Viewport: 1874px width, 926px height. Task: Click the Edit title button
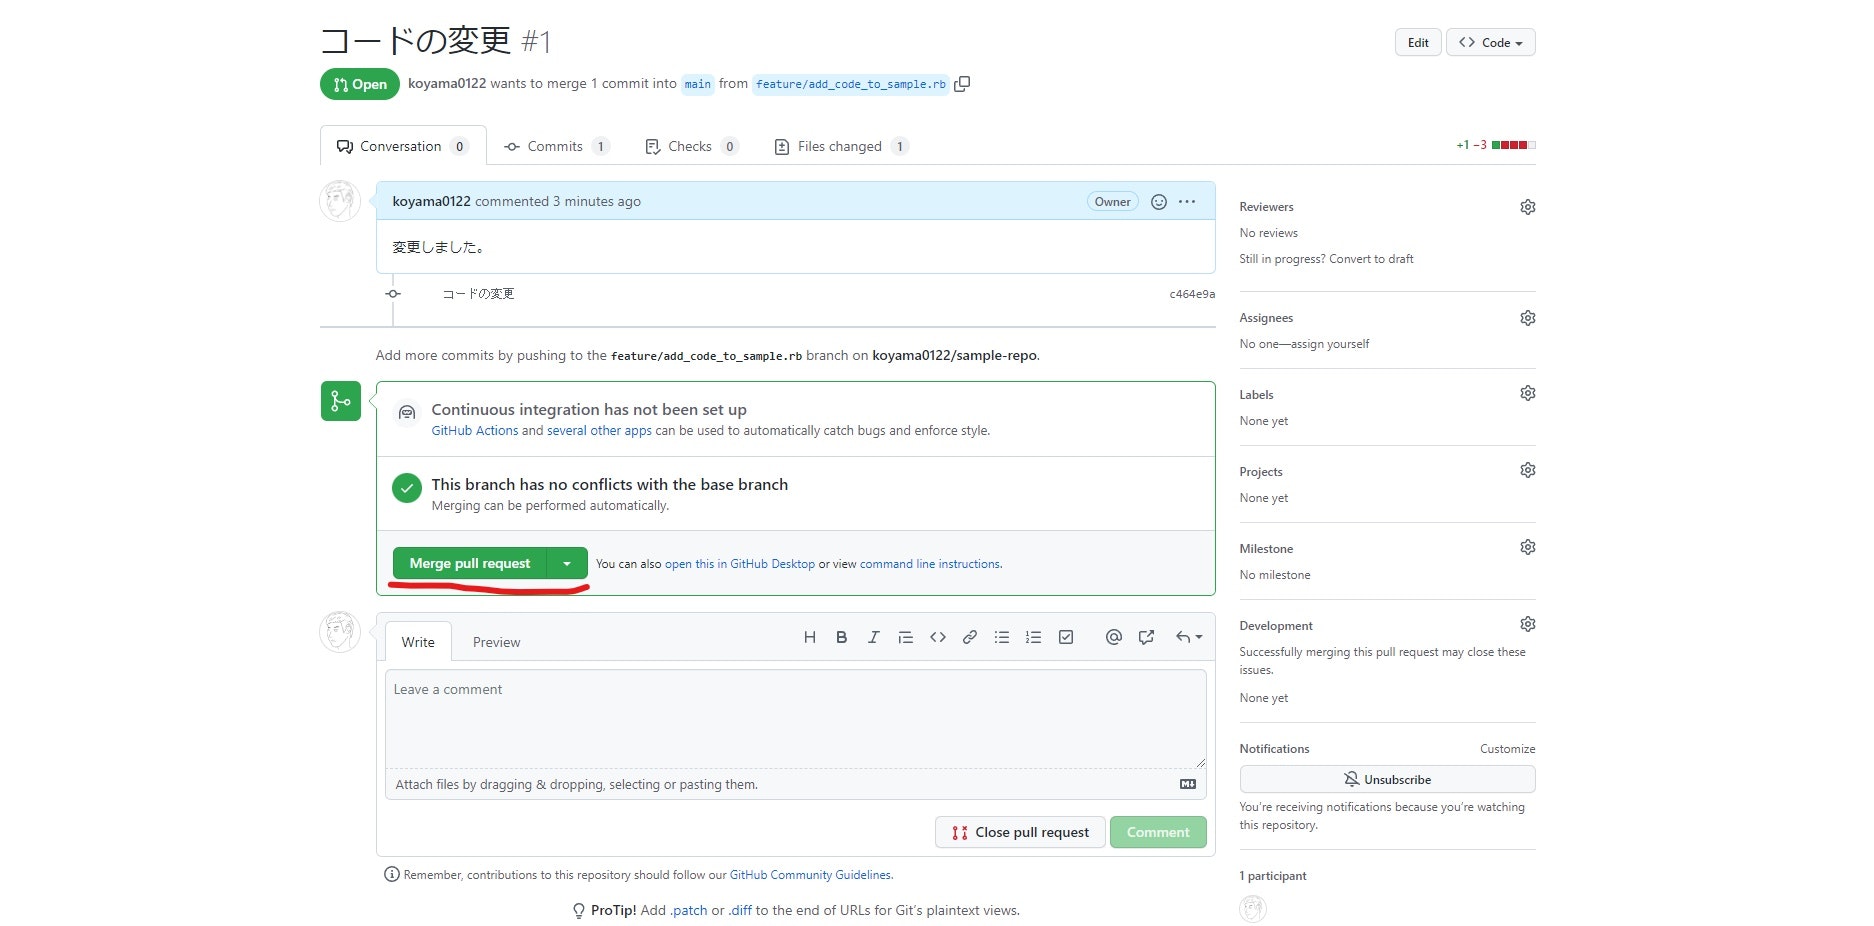click(x=1418, y=42)
